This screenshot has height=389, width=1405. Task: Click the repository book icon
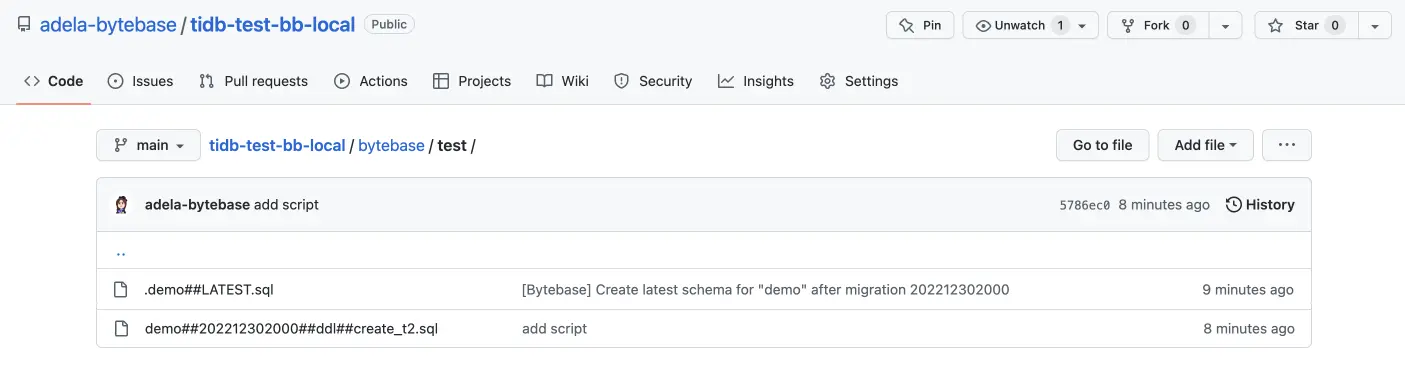click(24, 25)
